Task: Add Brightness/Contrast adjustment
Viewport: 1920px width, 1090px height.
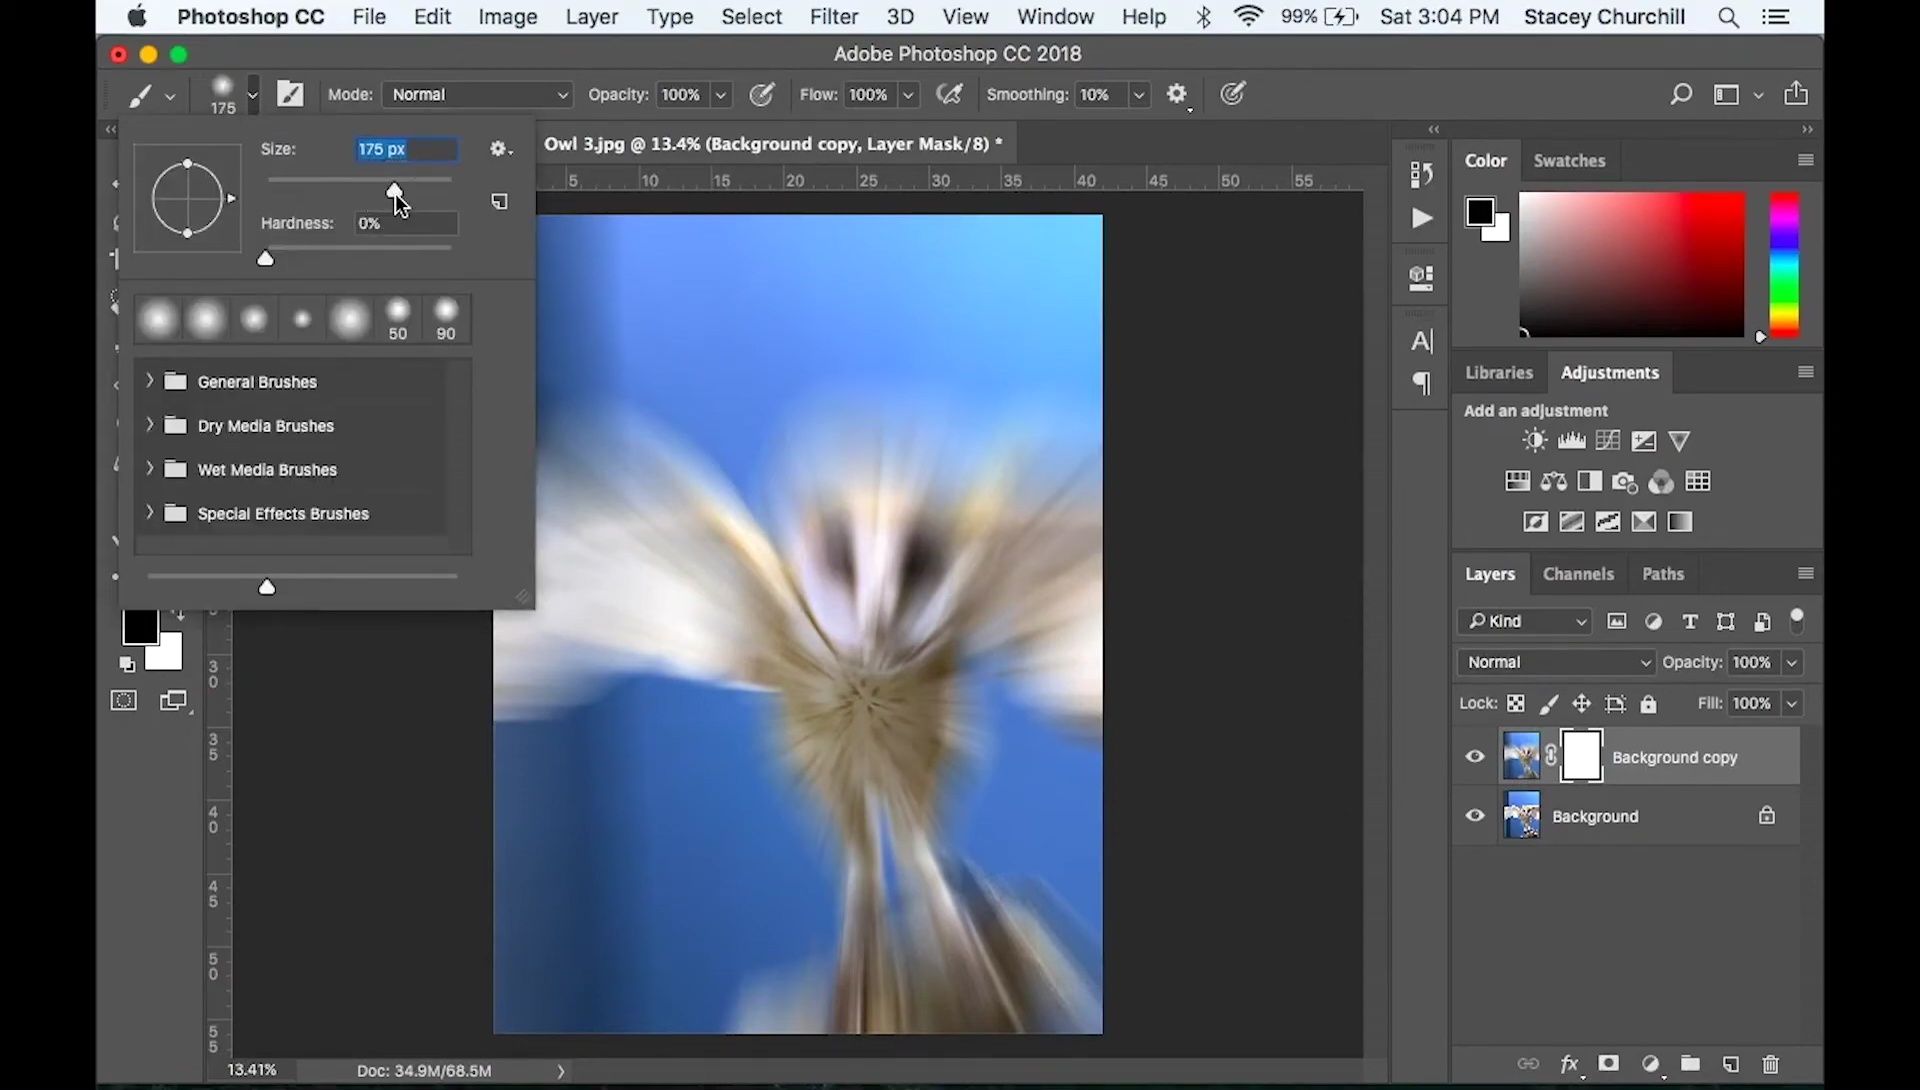Action: point(1534,441)
